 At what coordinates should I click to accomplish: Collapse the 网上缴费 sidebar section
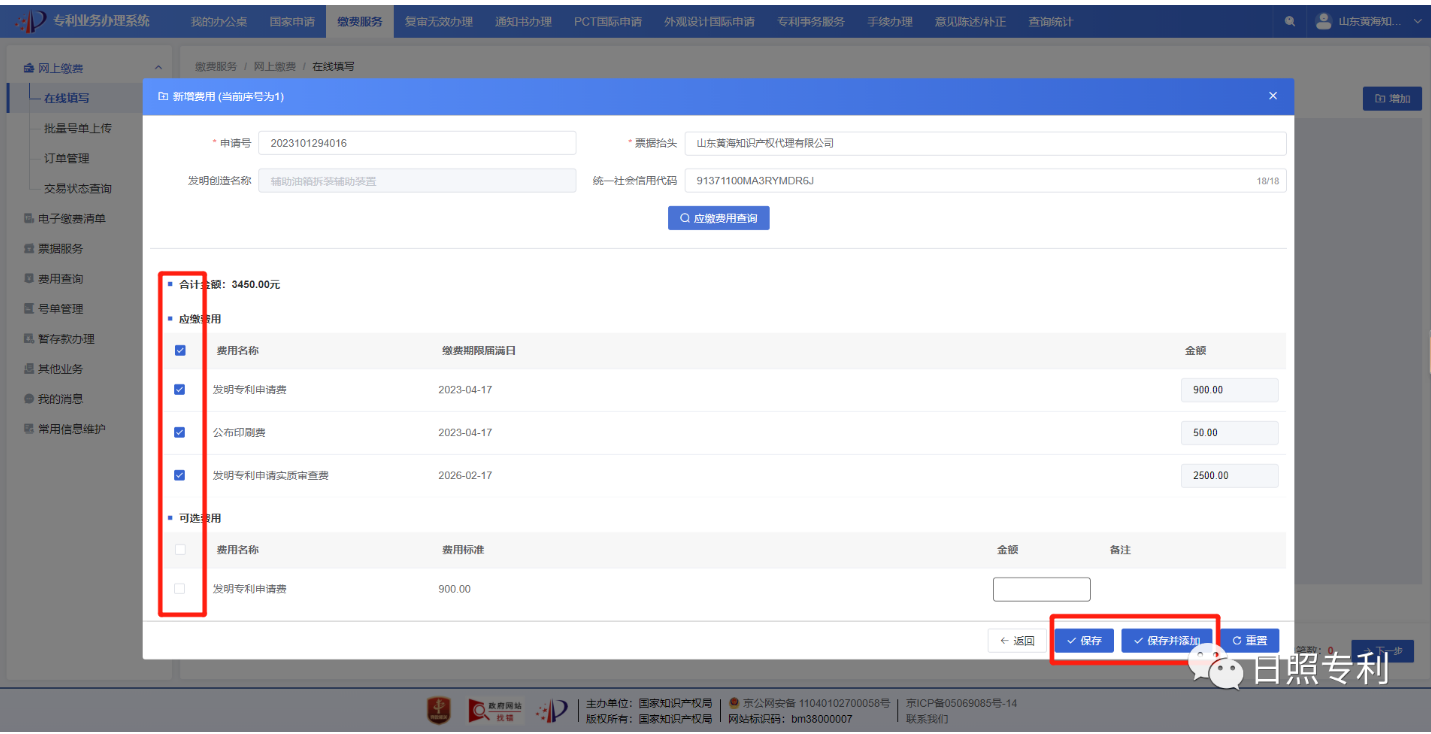click(x=158, y=68)
